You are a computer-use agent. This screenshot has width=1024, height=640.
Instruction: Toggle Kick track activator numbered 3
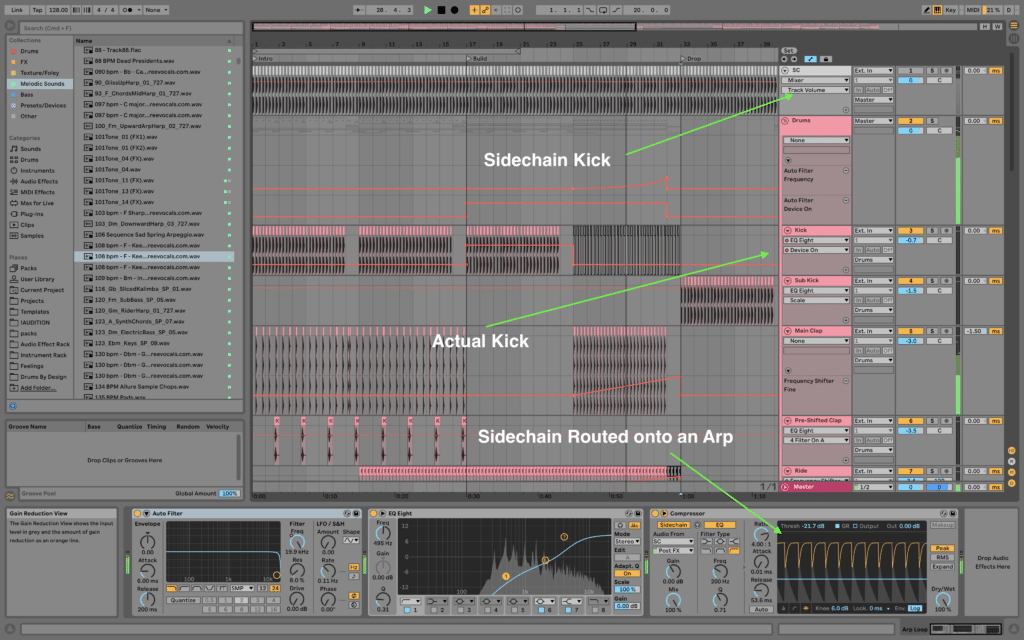pyautogui.click(x=910, y=231)
